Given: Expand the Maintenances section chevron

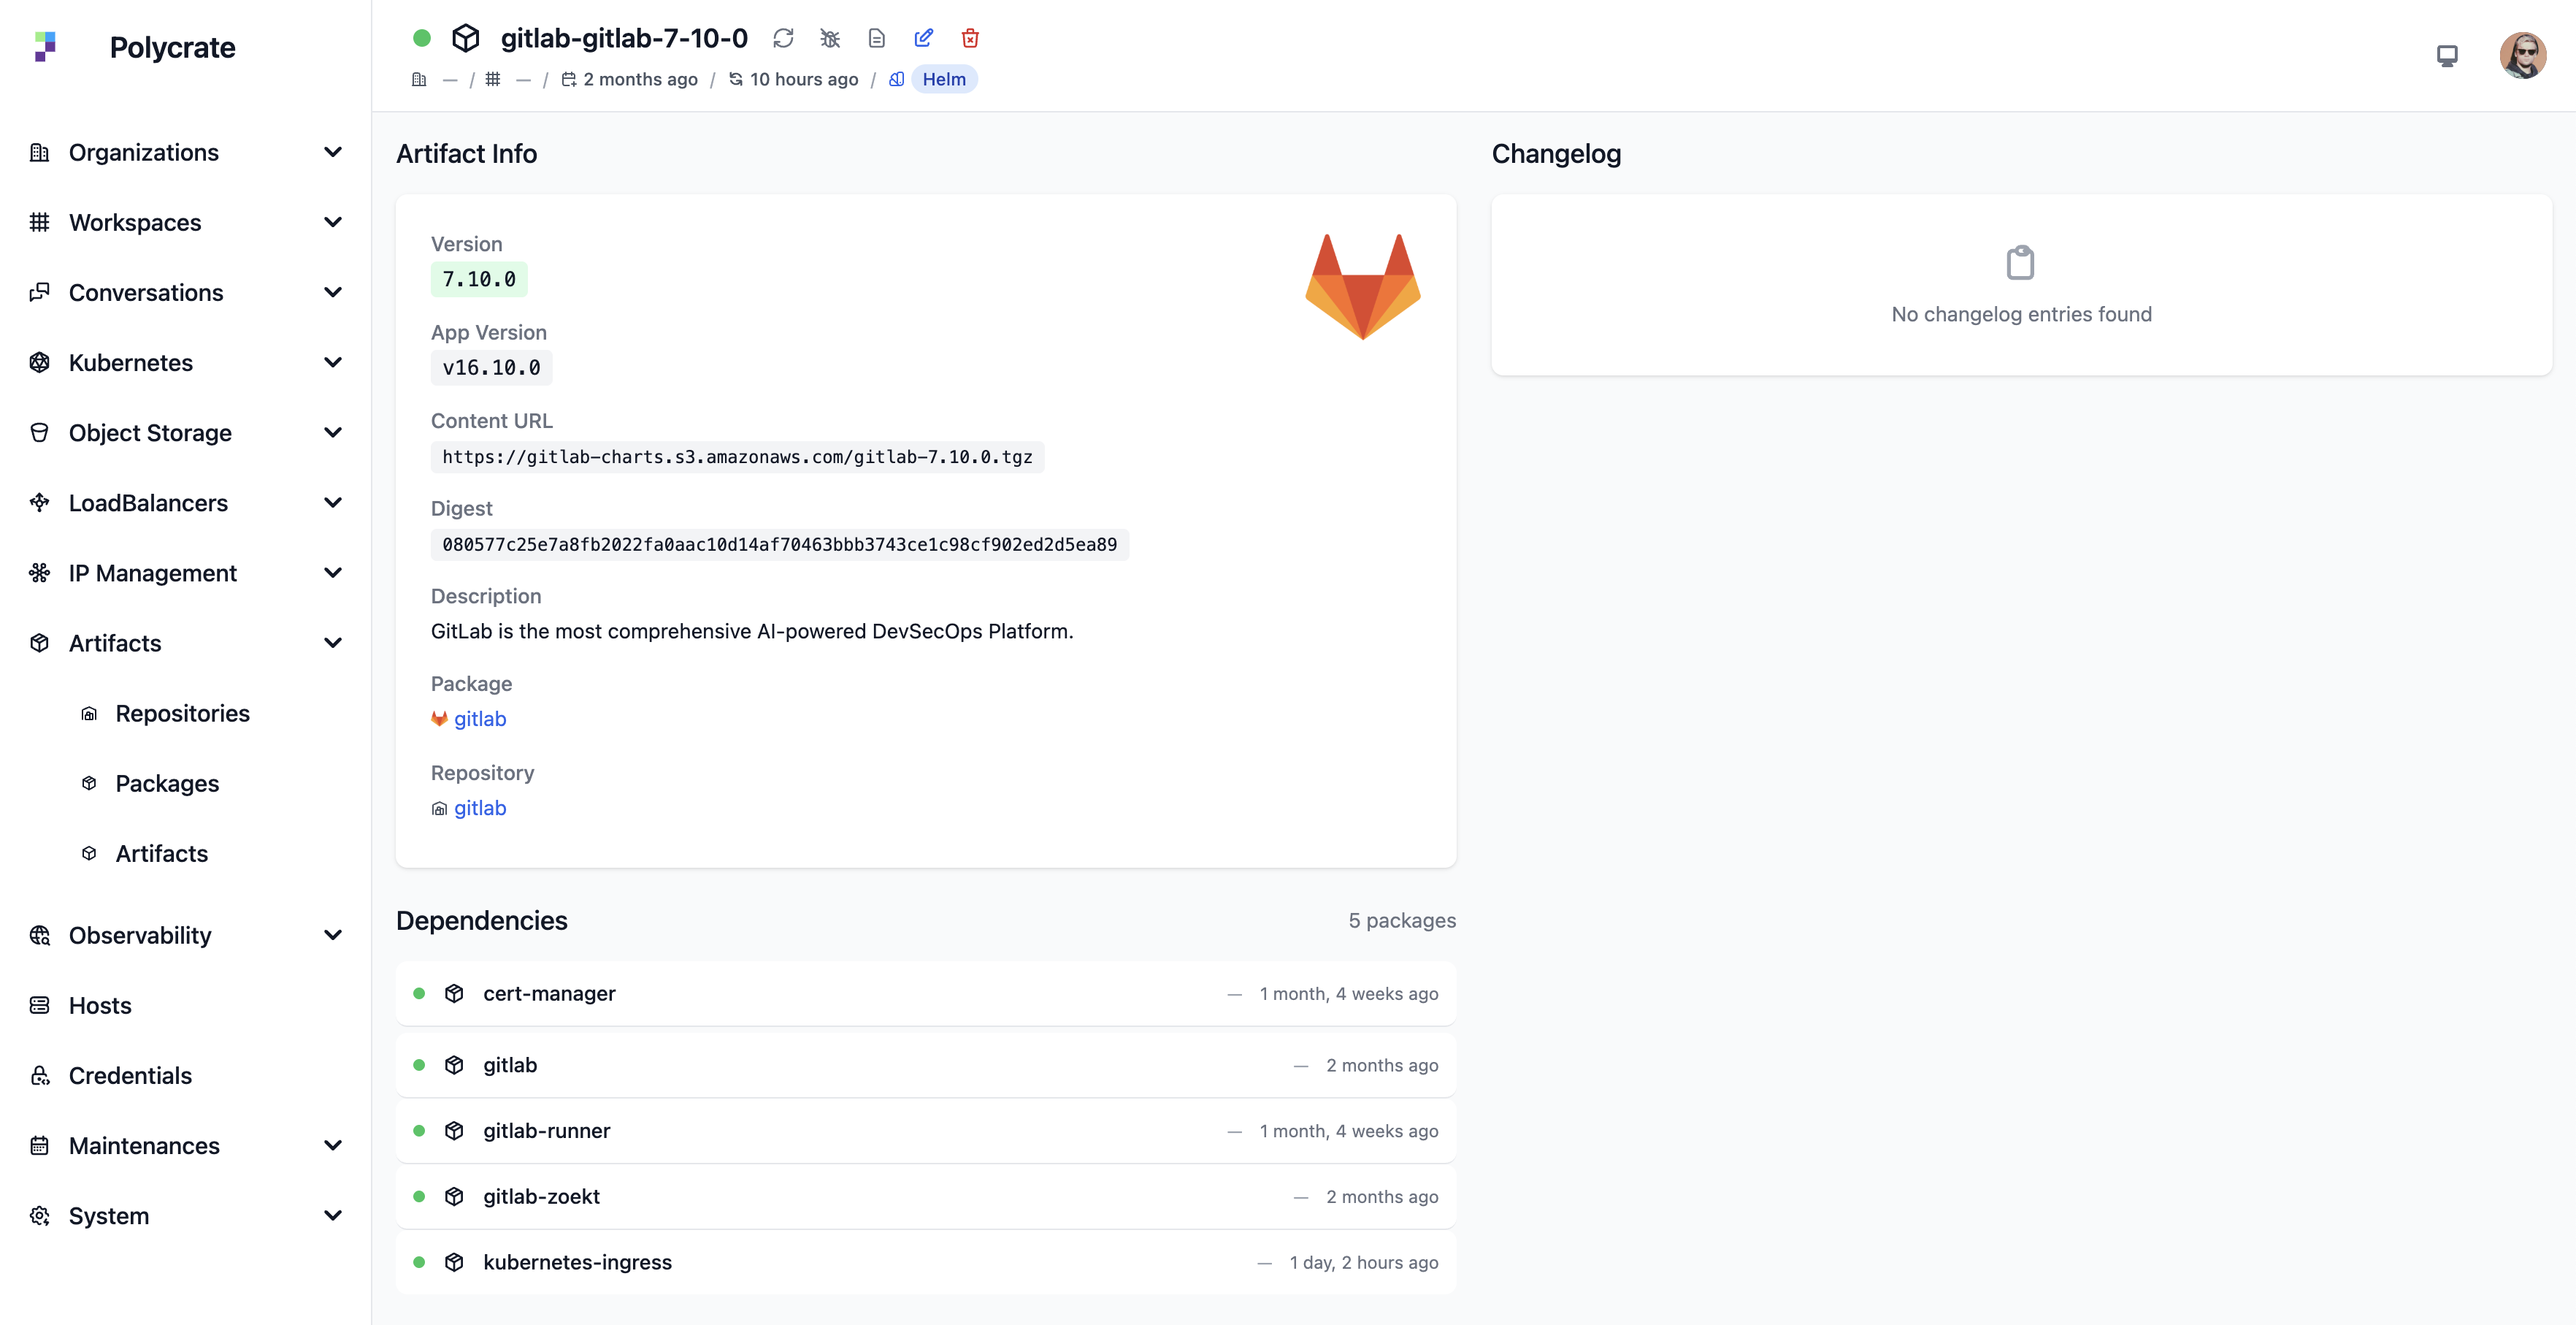Looking at the screenshot, I should pos(333,1145).
